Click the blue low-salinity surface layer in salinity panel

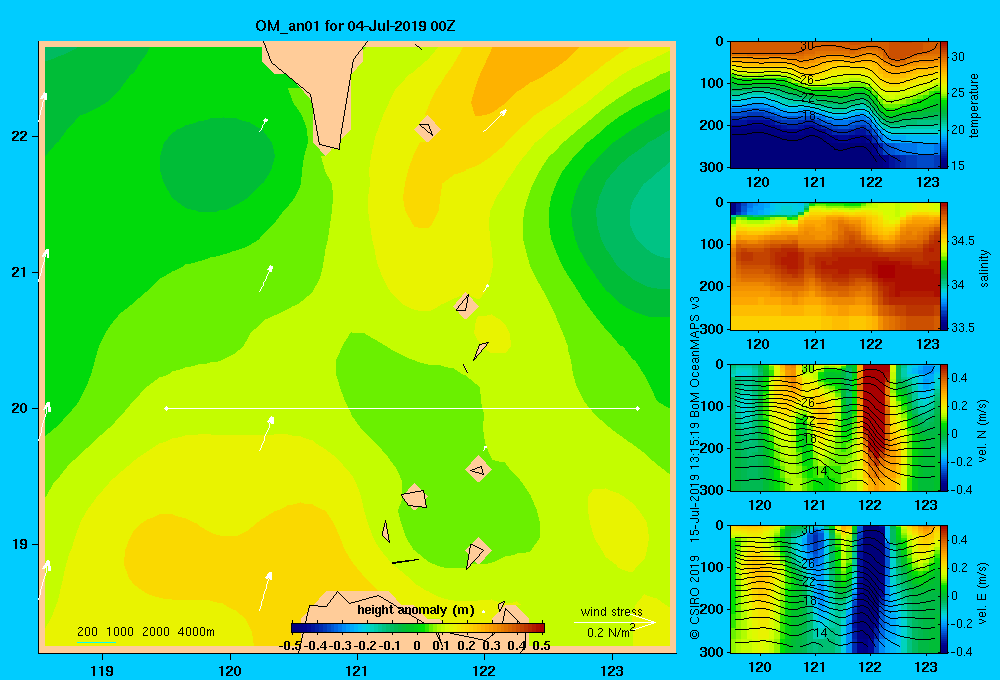tap(765, 210)
